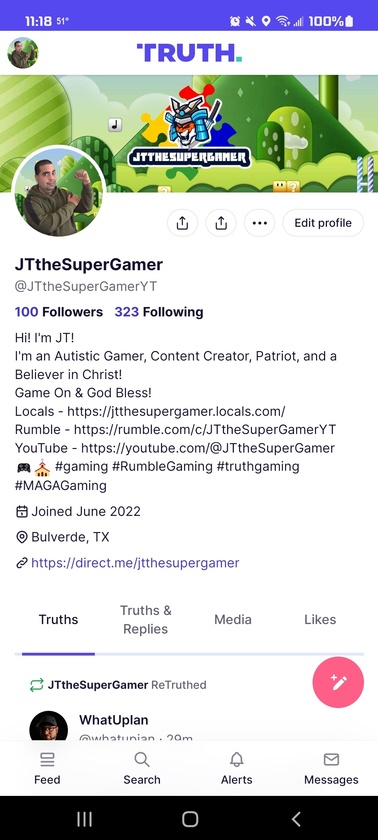
Task: Switch to the Media tab
Action: pyautogui.click(x=232, y=619)
